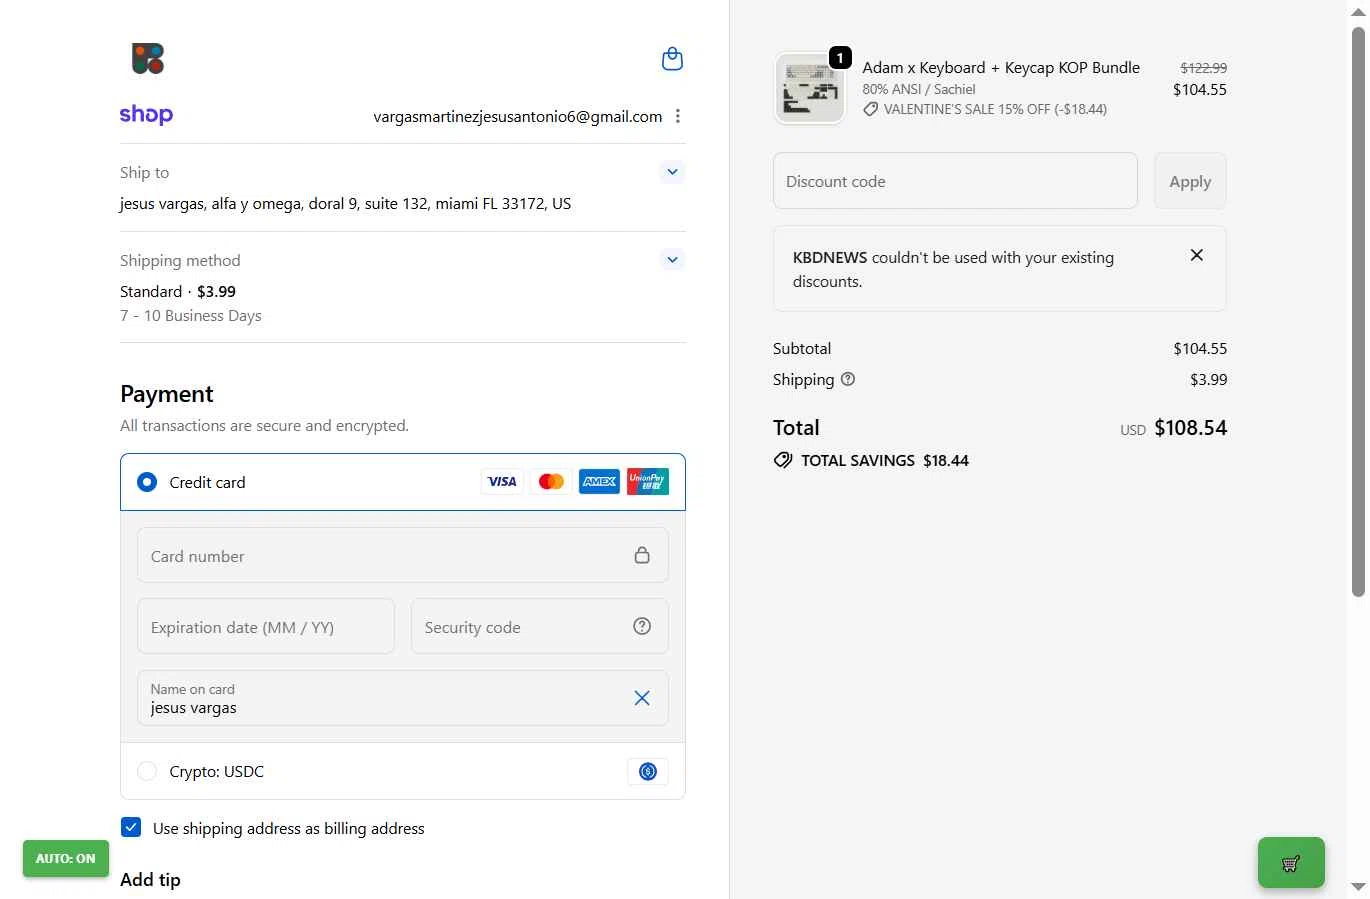Click the Adam x Keyboard product title
The height and width of the screenshot is (899, 1370).
click(x=1001, y=67)
